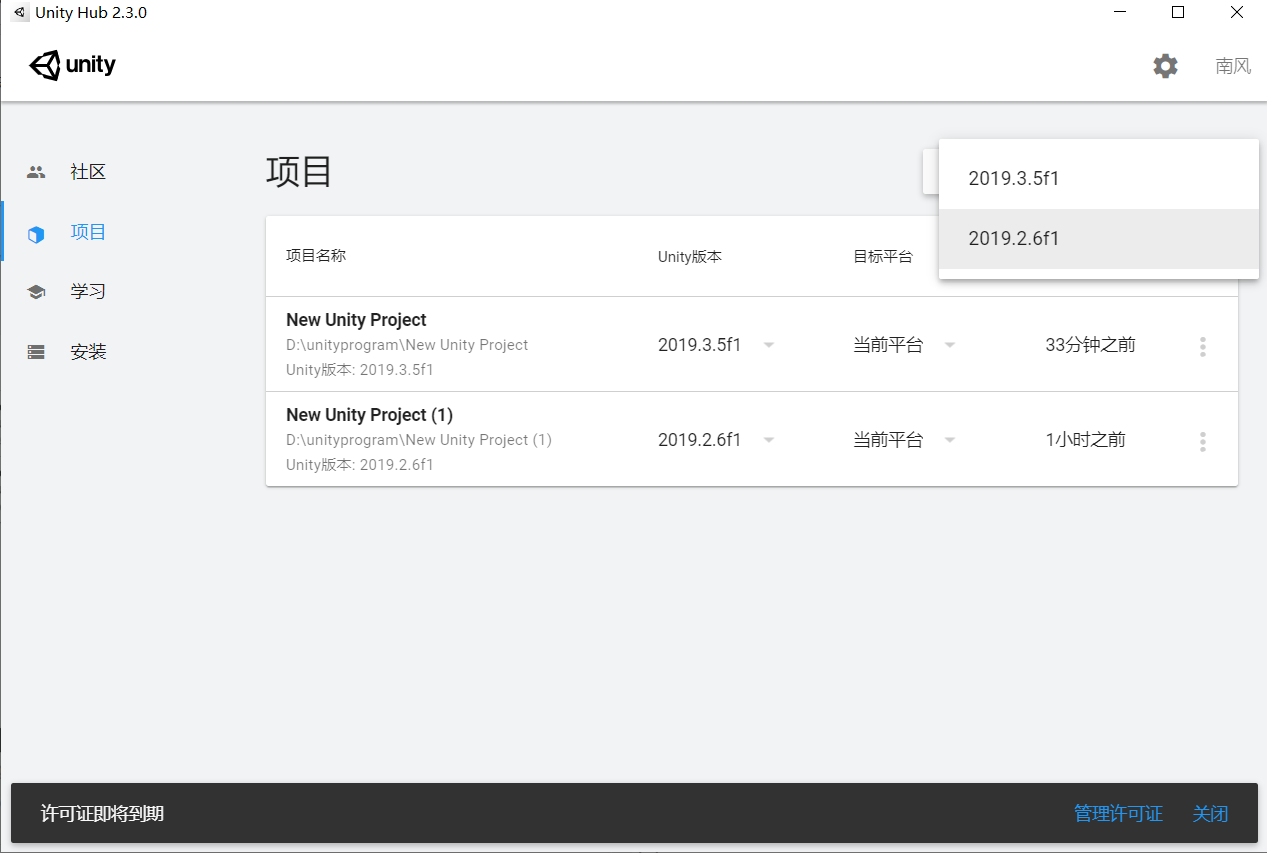The height and width of the screenshot is (853, 1267).
Task: Open options menu for New Unity Project (1)
Action: click(x=1202, y=439)
